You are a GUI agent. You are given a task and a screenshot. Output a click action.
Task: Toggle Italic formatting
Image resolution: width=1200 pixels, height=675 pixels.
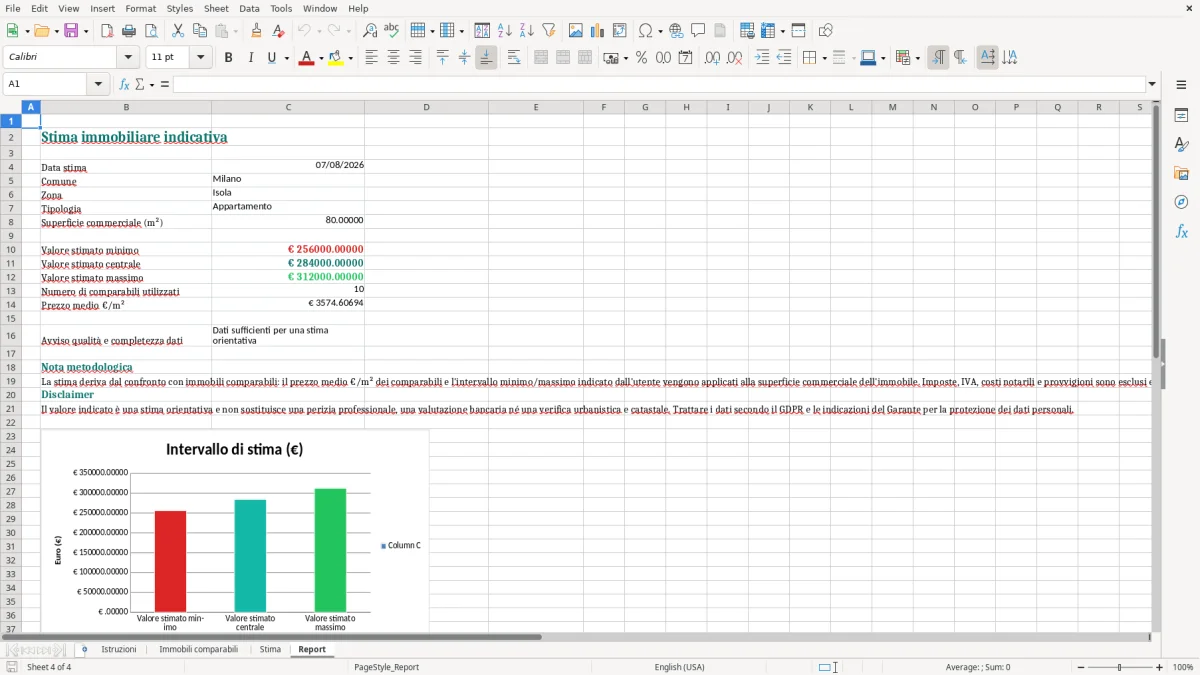[250, 58]
